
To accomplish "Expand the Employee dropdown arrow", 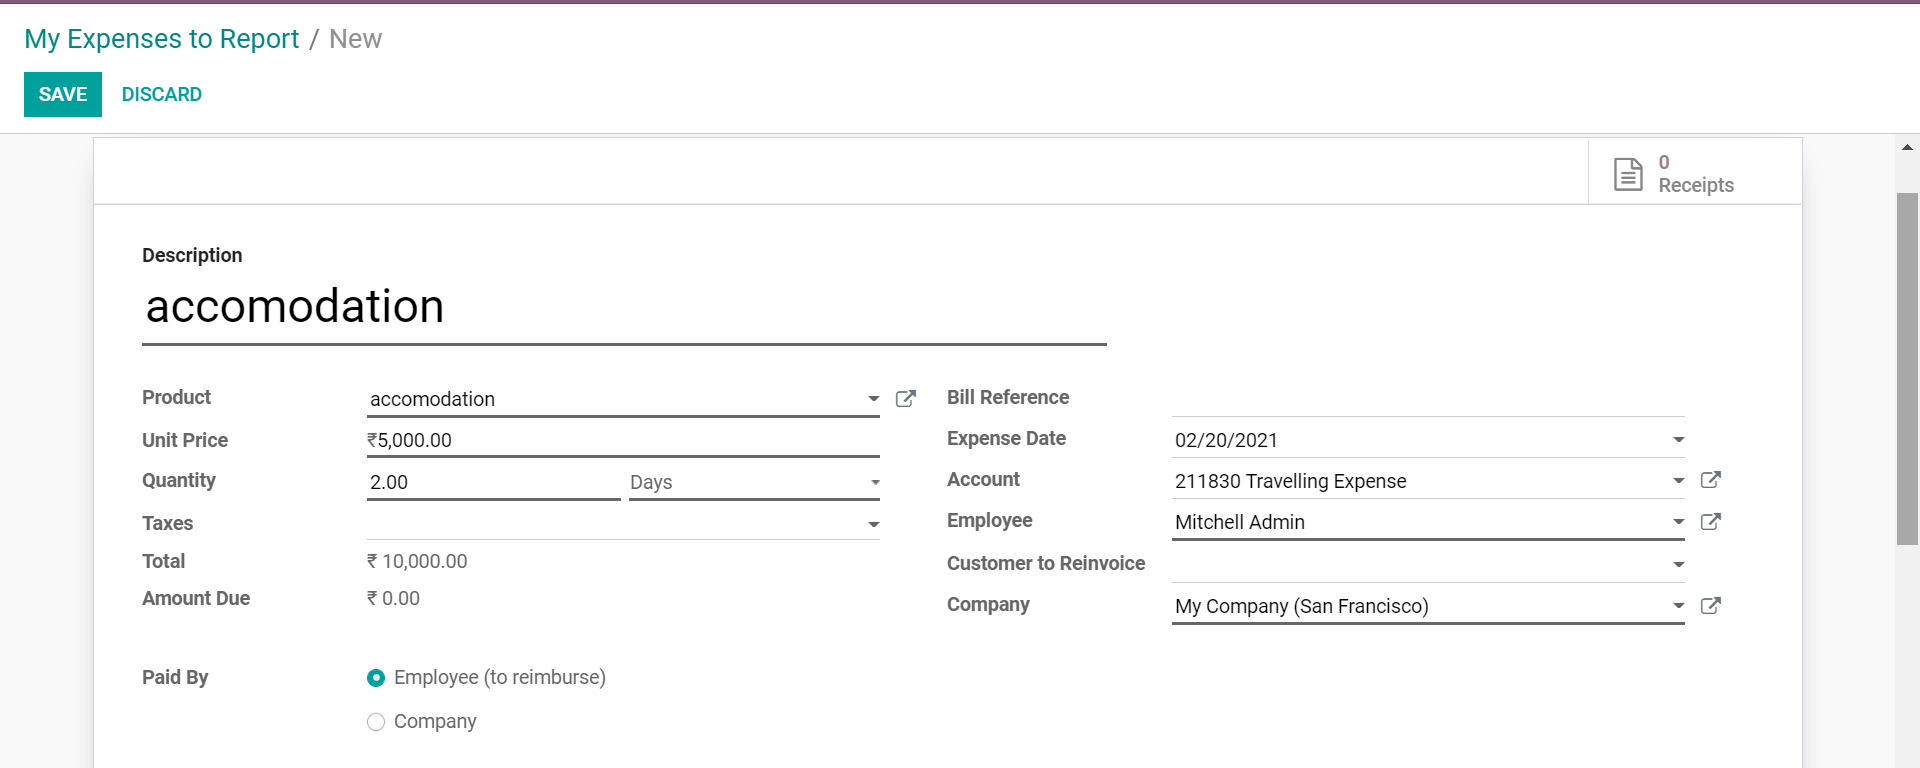I will pos(1678,522).
